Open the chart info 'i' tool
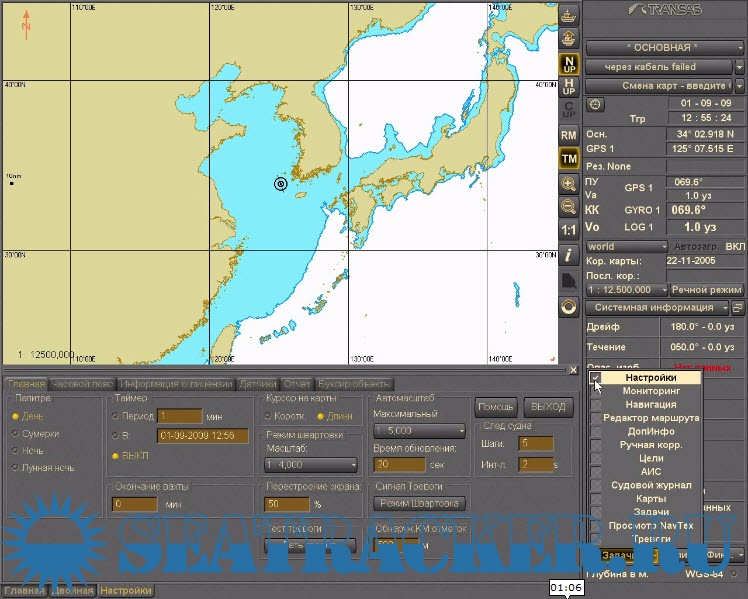The width and height of the screenshot is (748, 599). click(x=569, y=255)
